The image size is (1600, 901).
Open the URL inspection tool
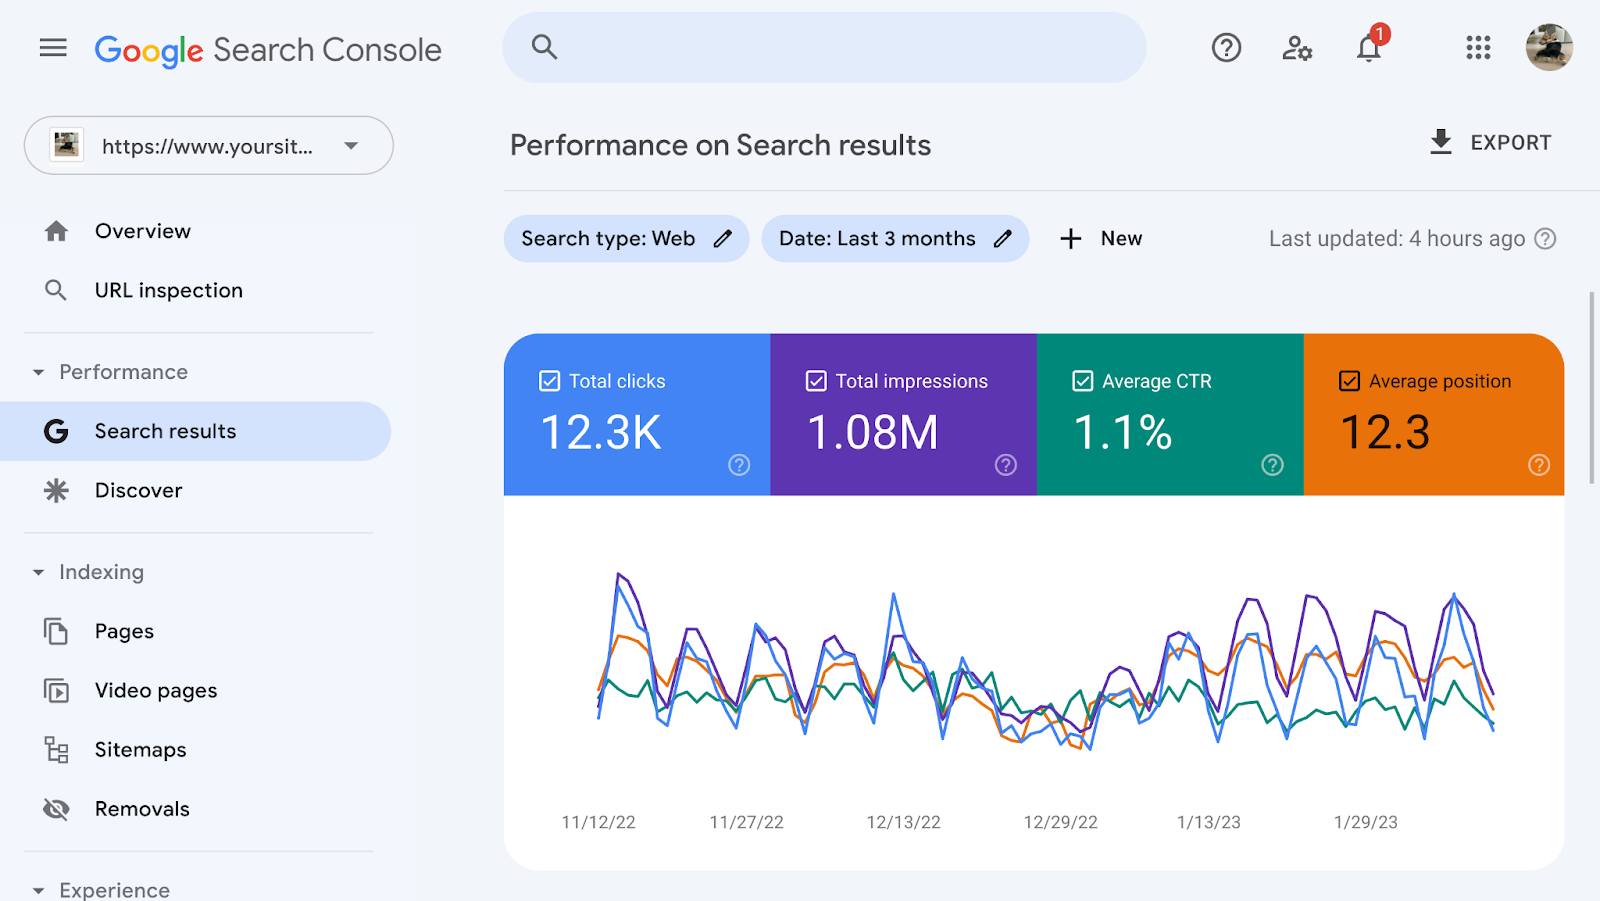(x=168, y=290)
